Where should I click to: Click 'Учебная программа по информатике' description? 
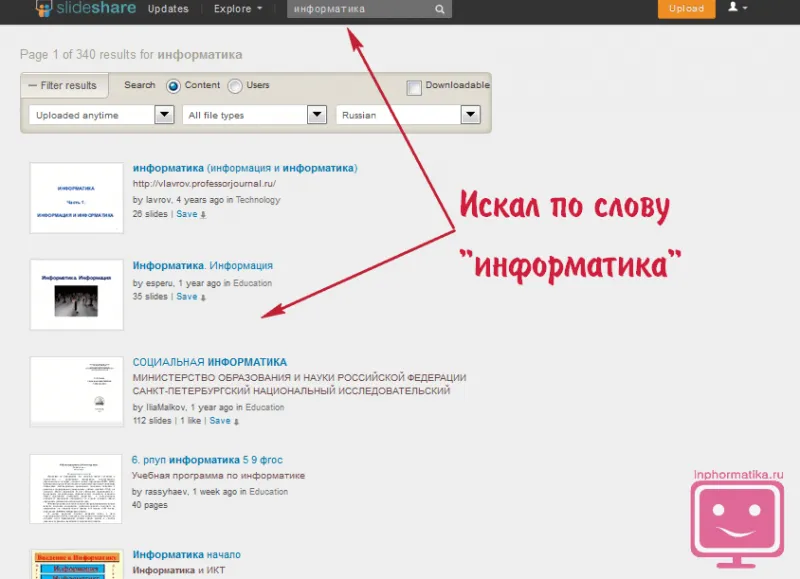pos(218,475)
